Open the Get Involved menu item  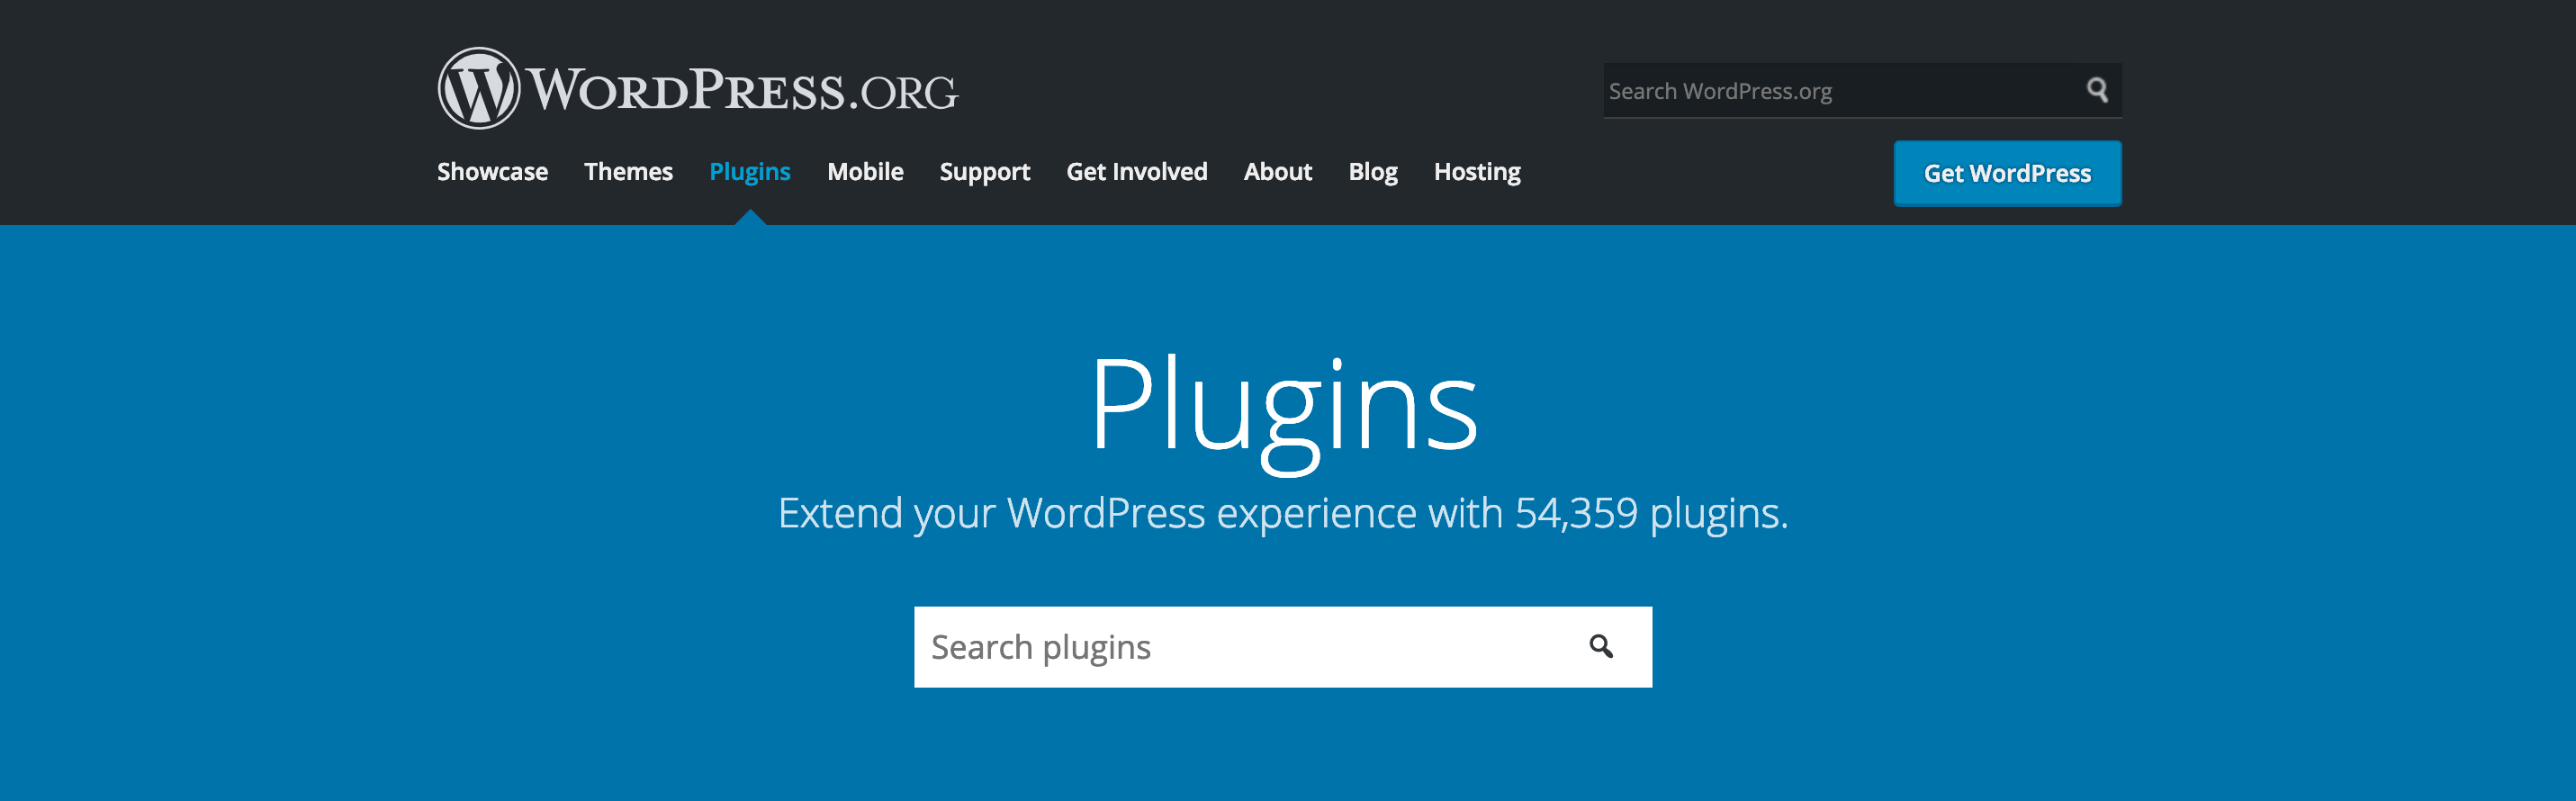(1136, 172)
